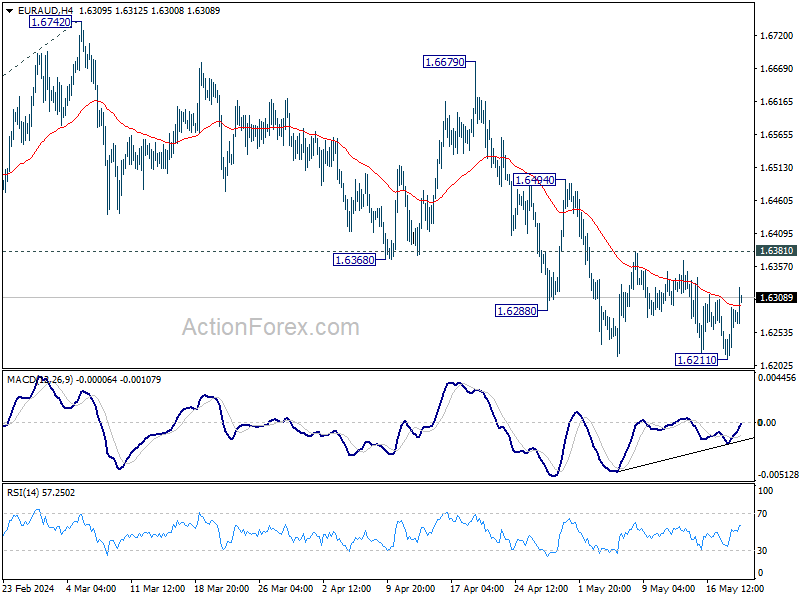Select the 1.62025 price axis value
800x600 pixels.
click(777, 365)
